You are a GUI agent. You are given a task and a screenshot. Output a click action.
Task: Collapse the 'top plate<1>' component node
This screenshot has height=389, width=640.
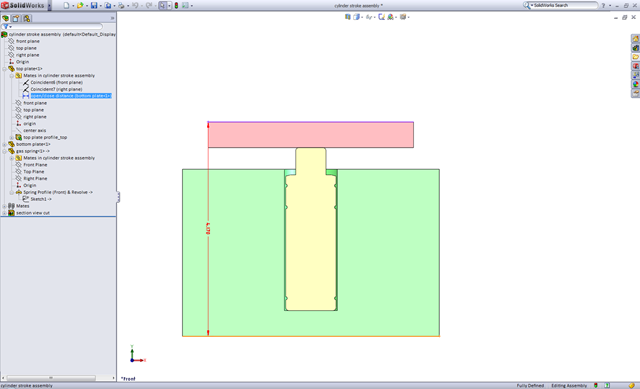pyautogui.click(x=4, y=69)
